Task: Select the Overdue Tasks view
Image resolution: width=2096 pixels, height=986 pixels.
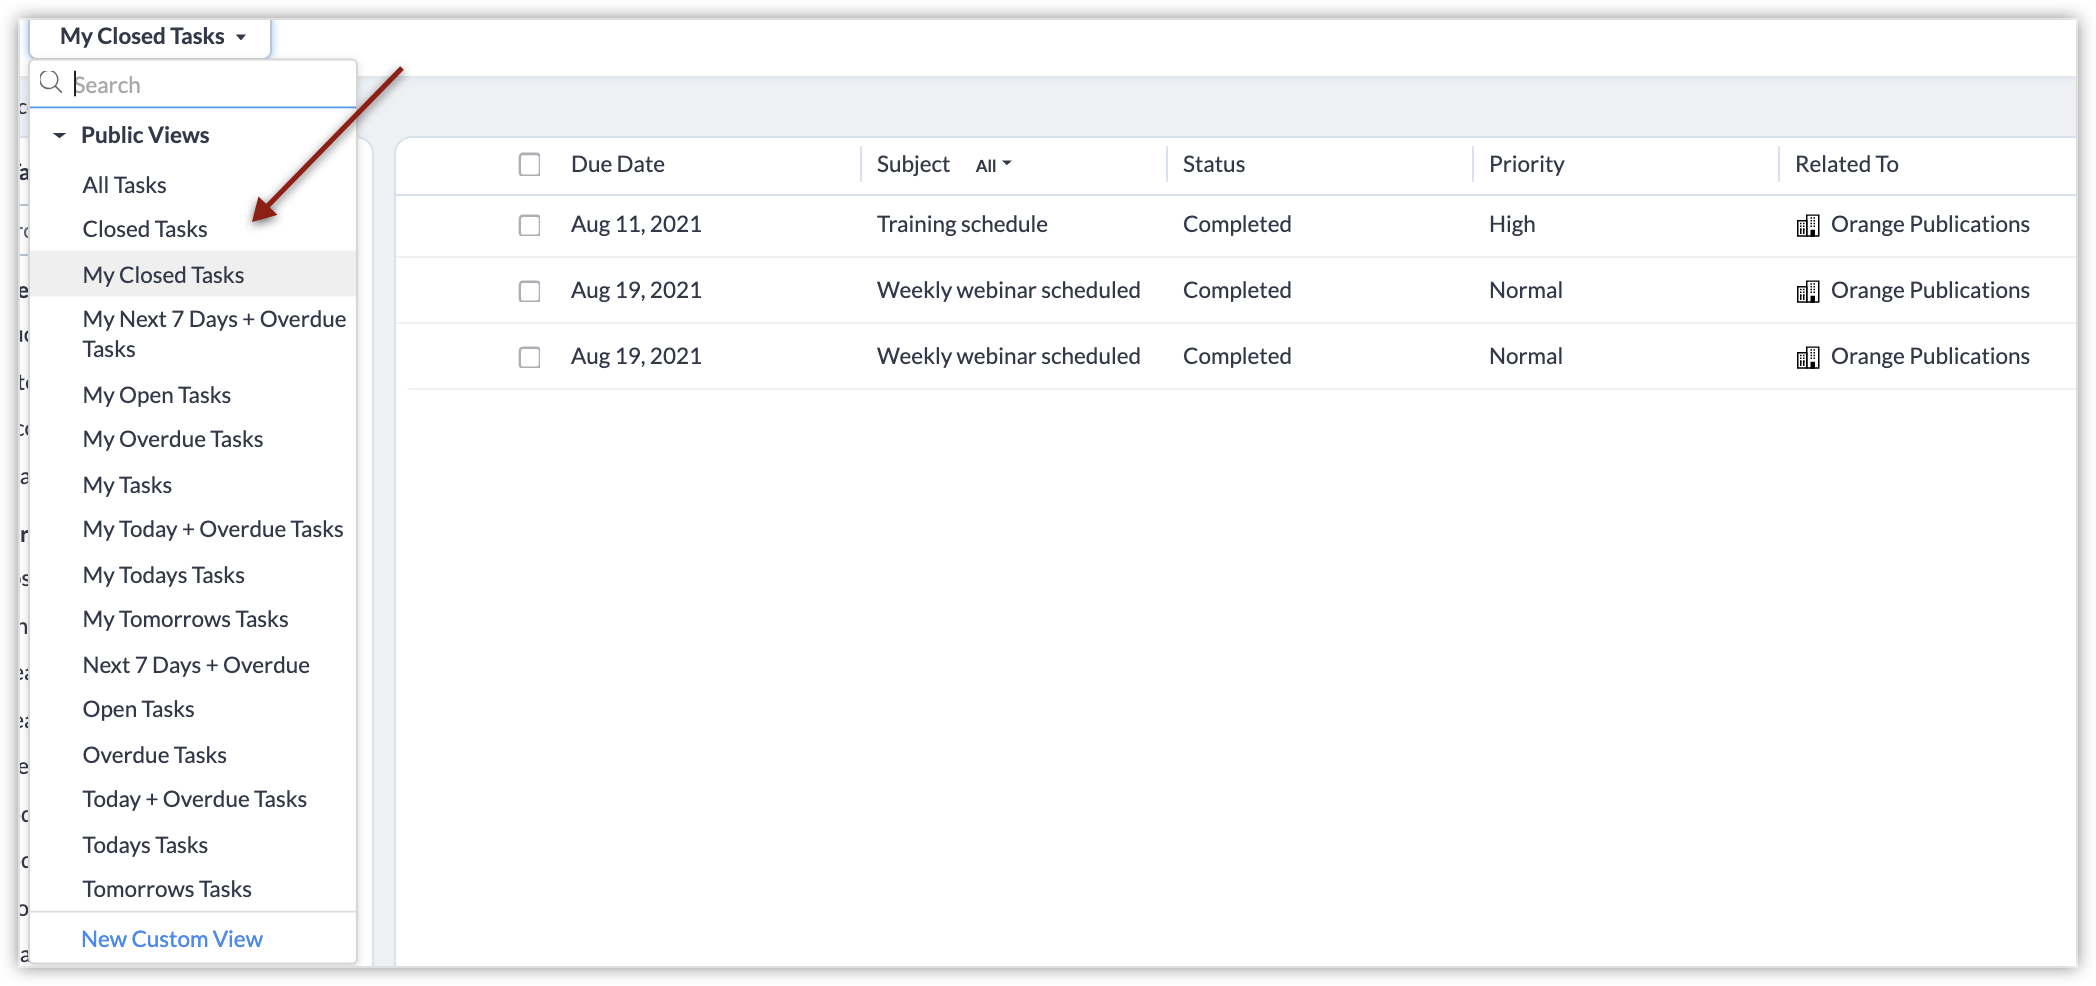Action: [x=154, y=755]
